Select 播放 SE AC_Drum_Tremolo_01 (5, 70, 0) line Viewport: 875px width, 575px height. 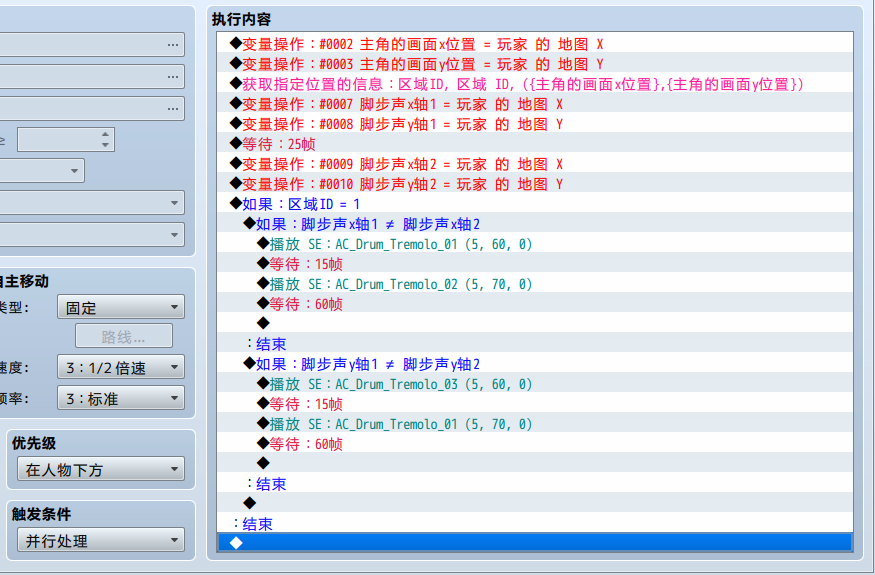coord(535,424)
